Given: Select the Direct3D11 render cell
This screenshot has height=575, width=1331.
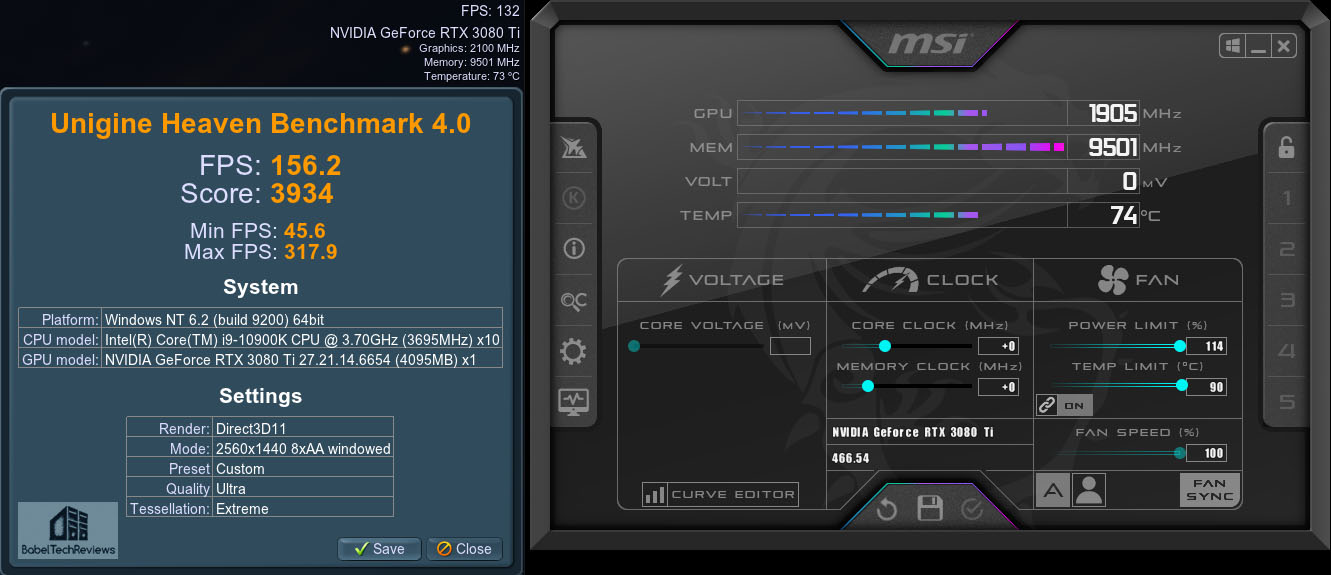Looking at the screenshot, I should click(303, 429).
